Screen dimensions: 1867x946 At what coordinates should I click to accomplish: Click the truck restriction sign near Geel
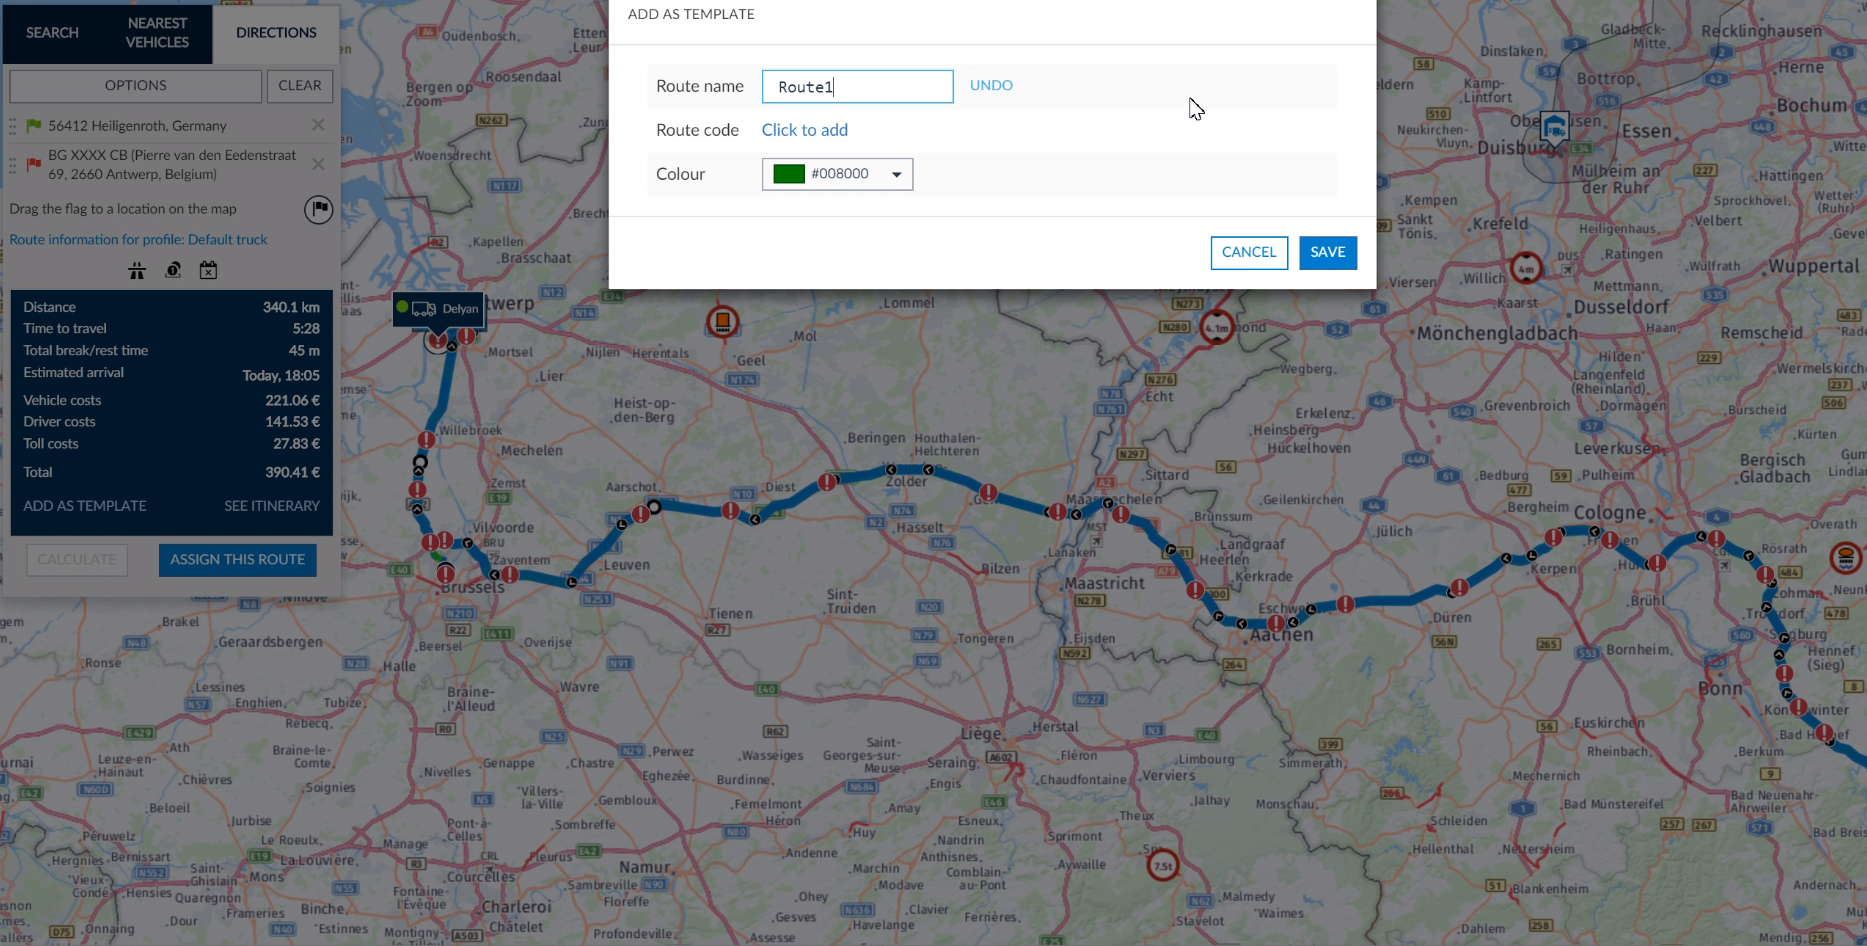point(722,322)
